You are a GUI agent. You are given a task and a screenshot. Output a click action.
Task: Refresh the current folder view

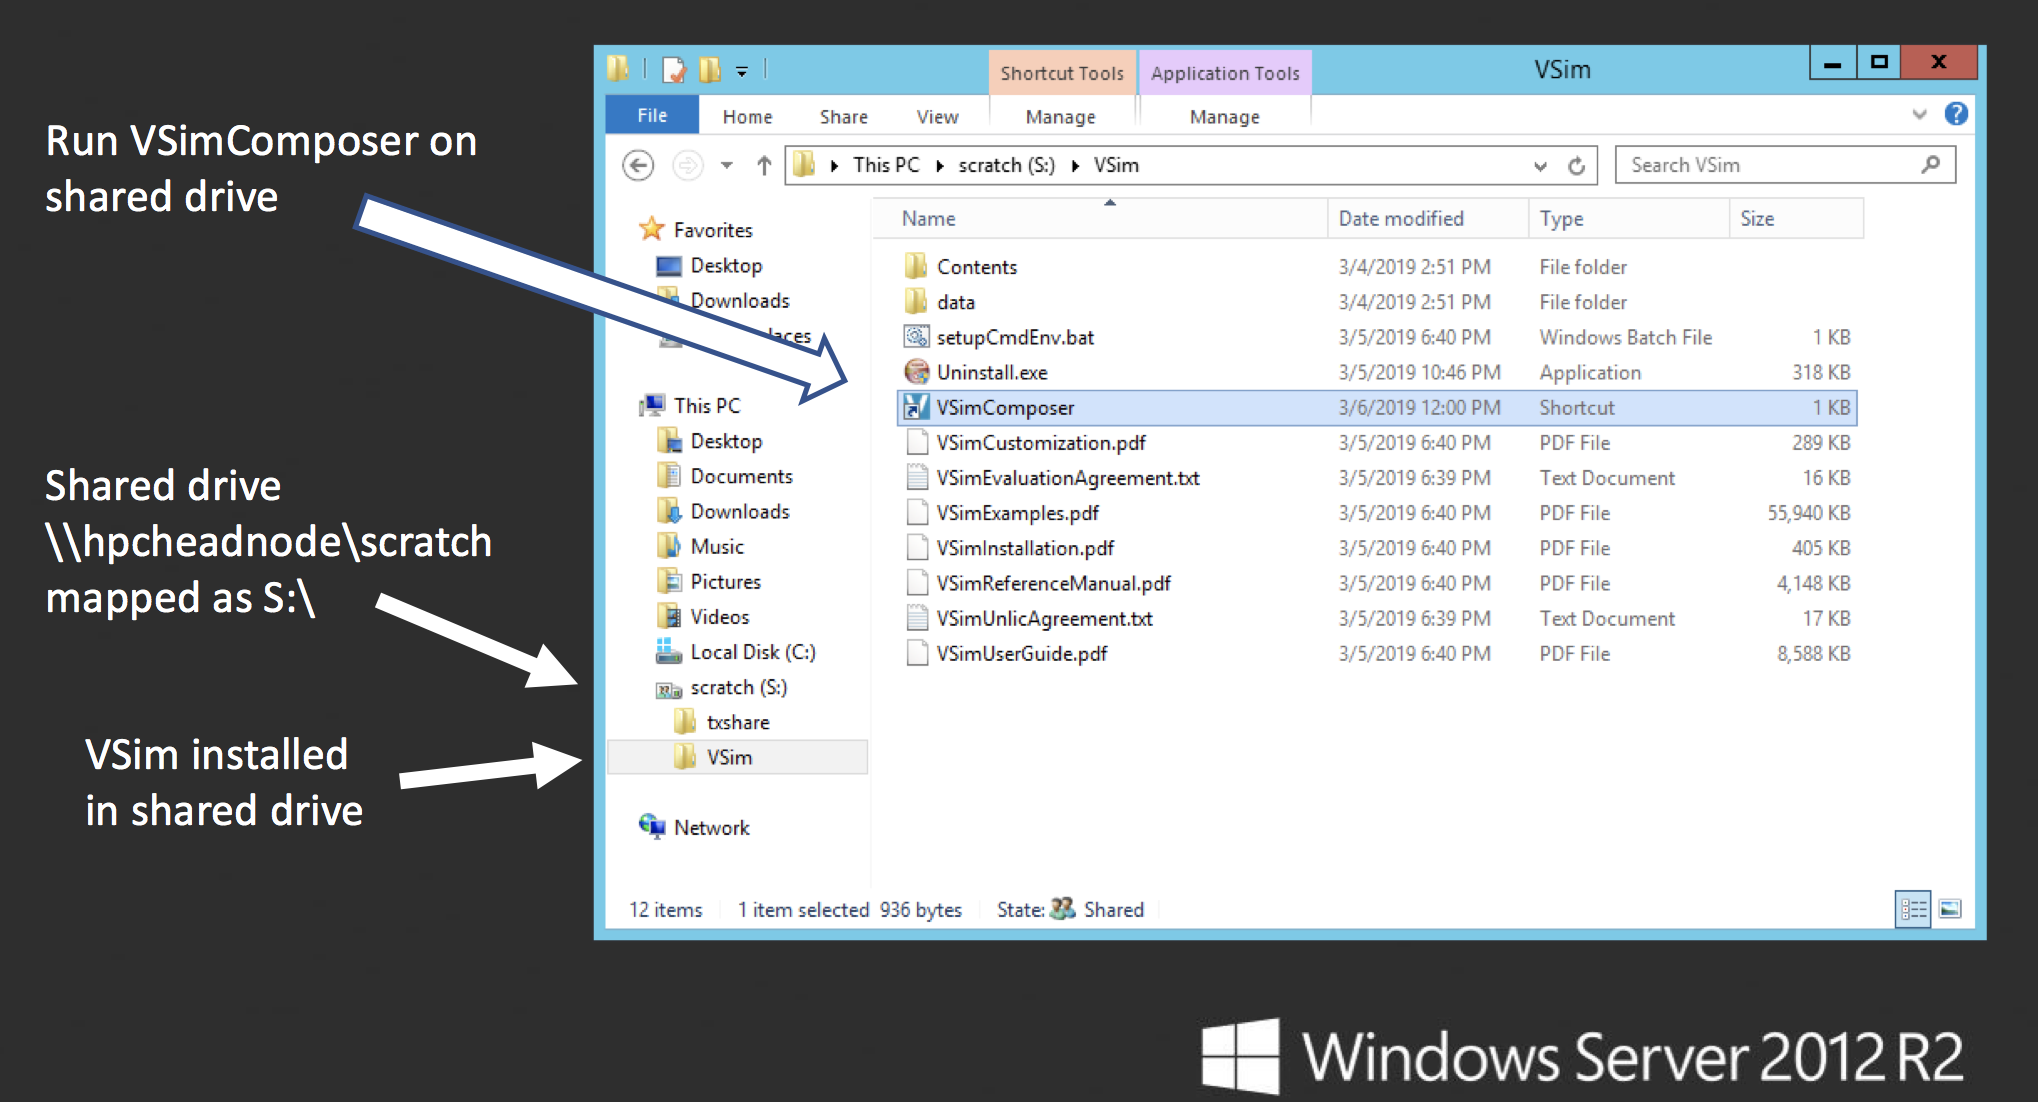click(1577, 166)
